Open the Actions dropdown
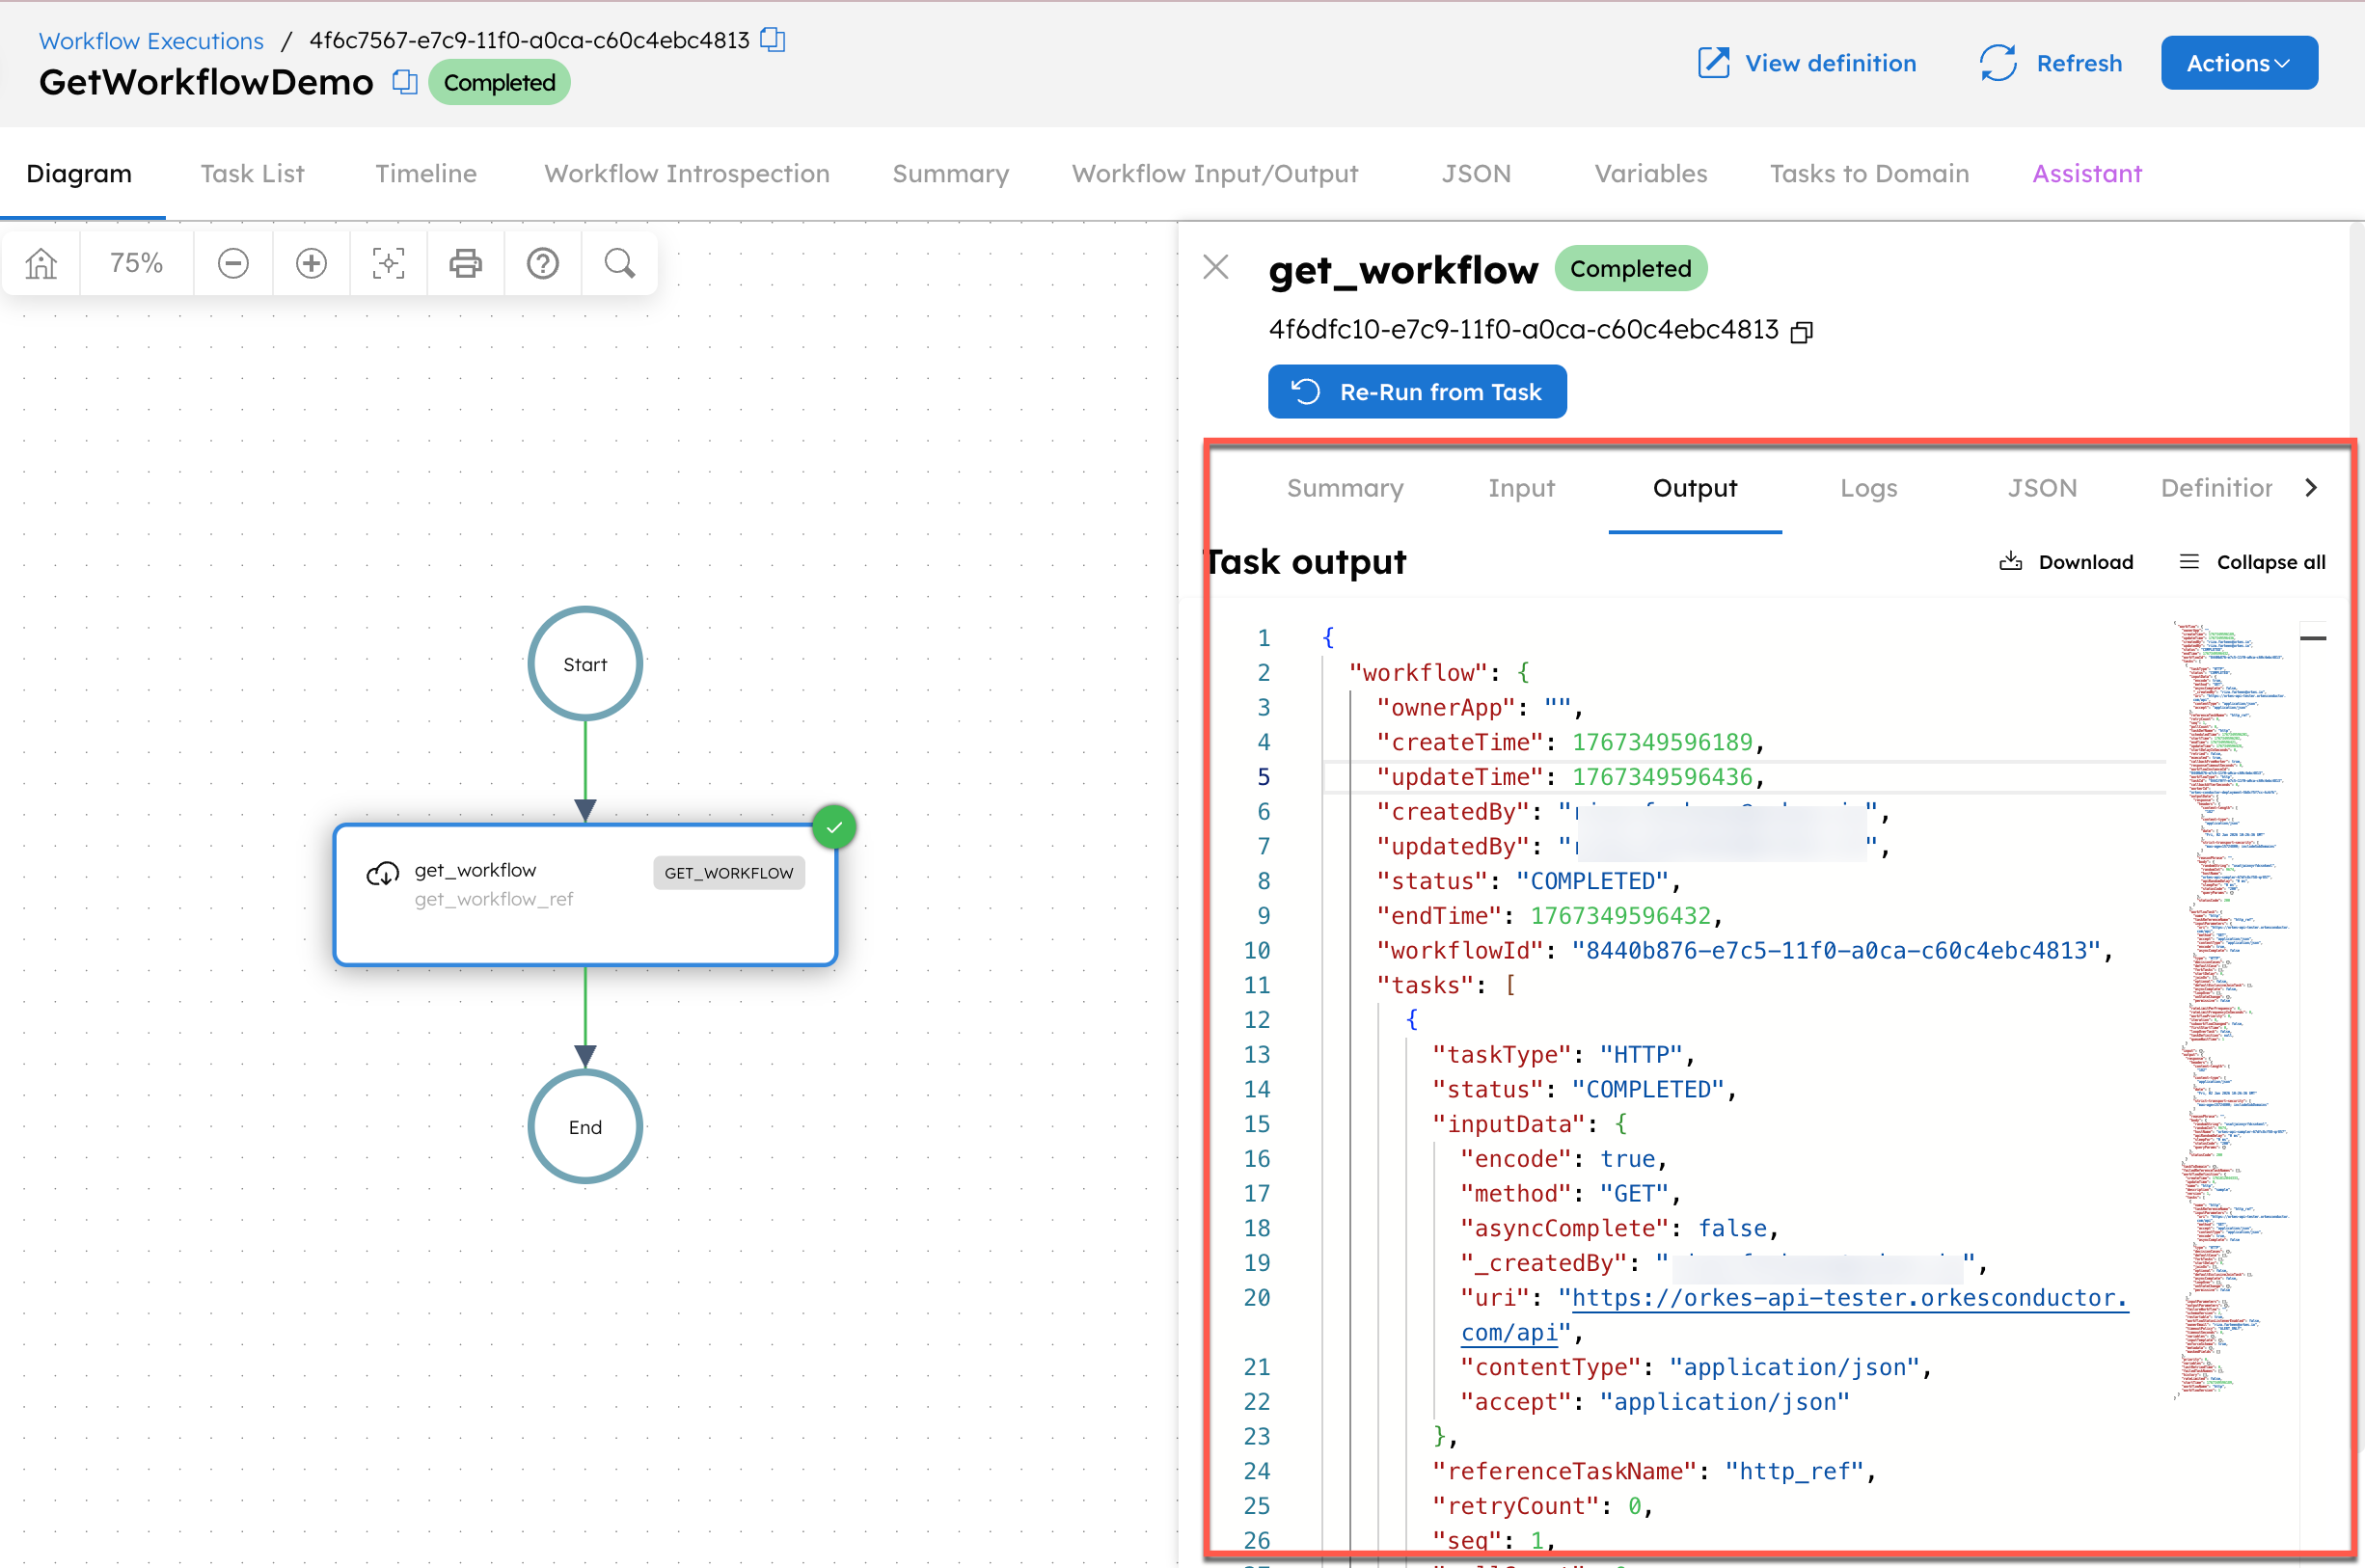Screen dimensions: 2365x1568 [2238, 62]
